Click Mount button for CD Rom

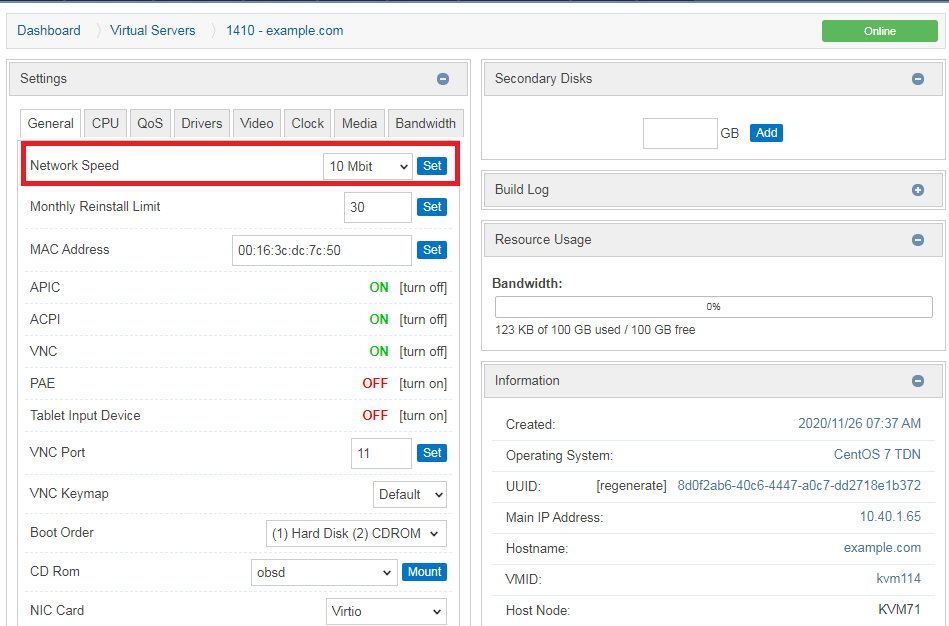[x=424, y=572]
